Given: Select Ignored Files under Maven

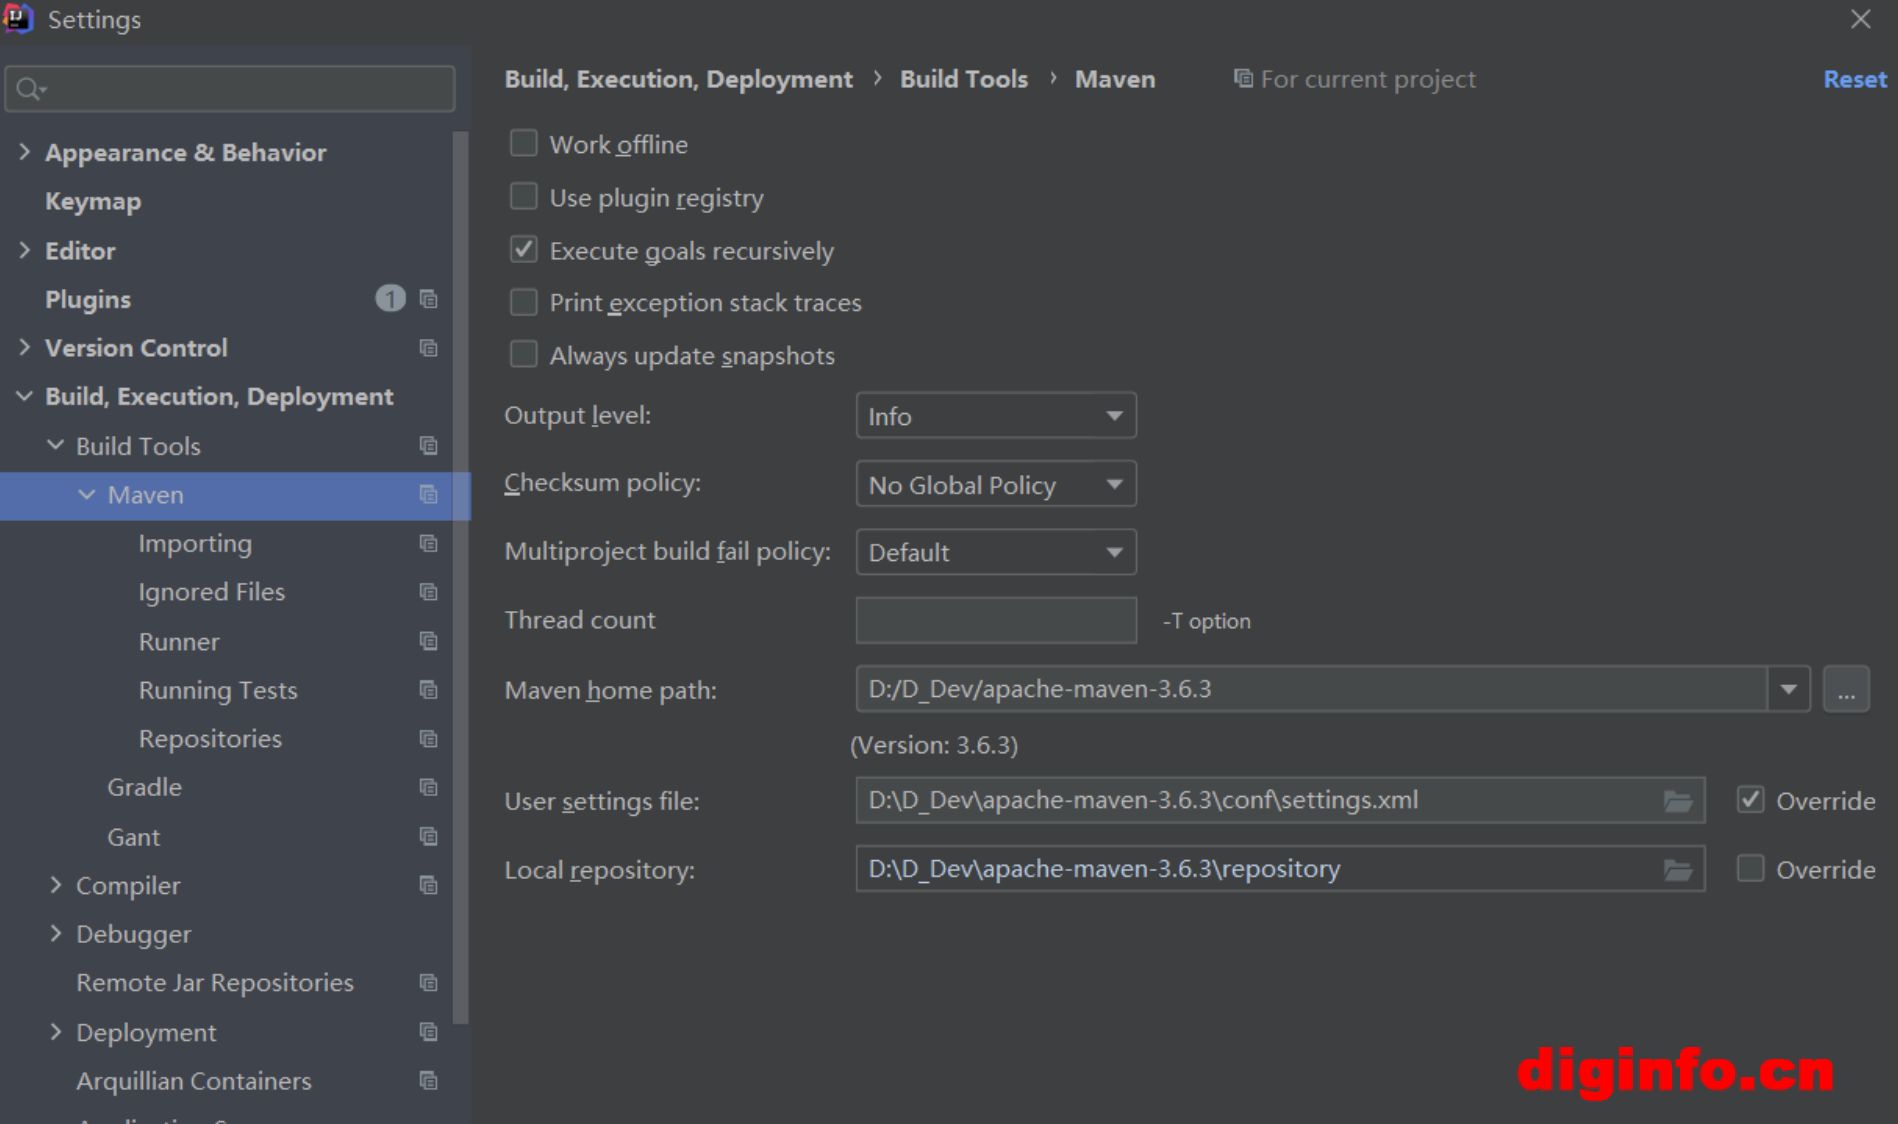Looking at the screenshot, I should click(212, 592).
